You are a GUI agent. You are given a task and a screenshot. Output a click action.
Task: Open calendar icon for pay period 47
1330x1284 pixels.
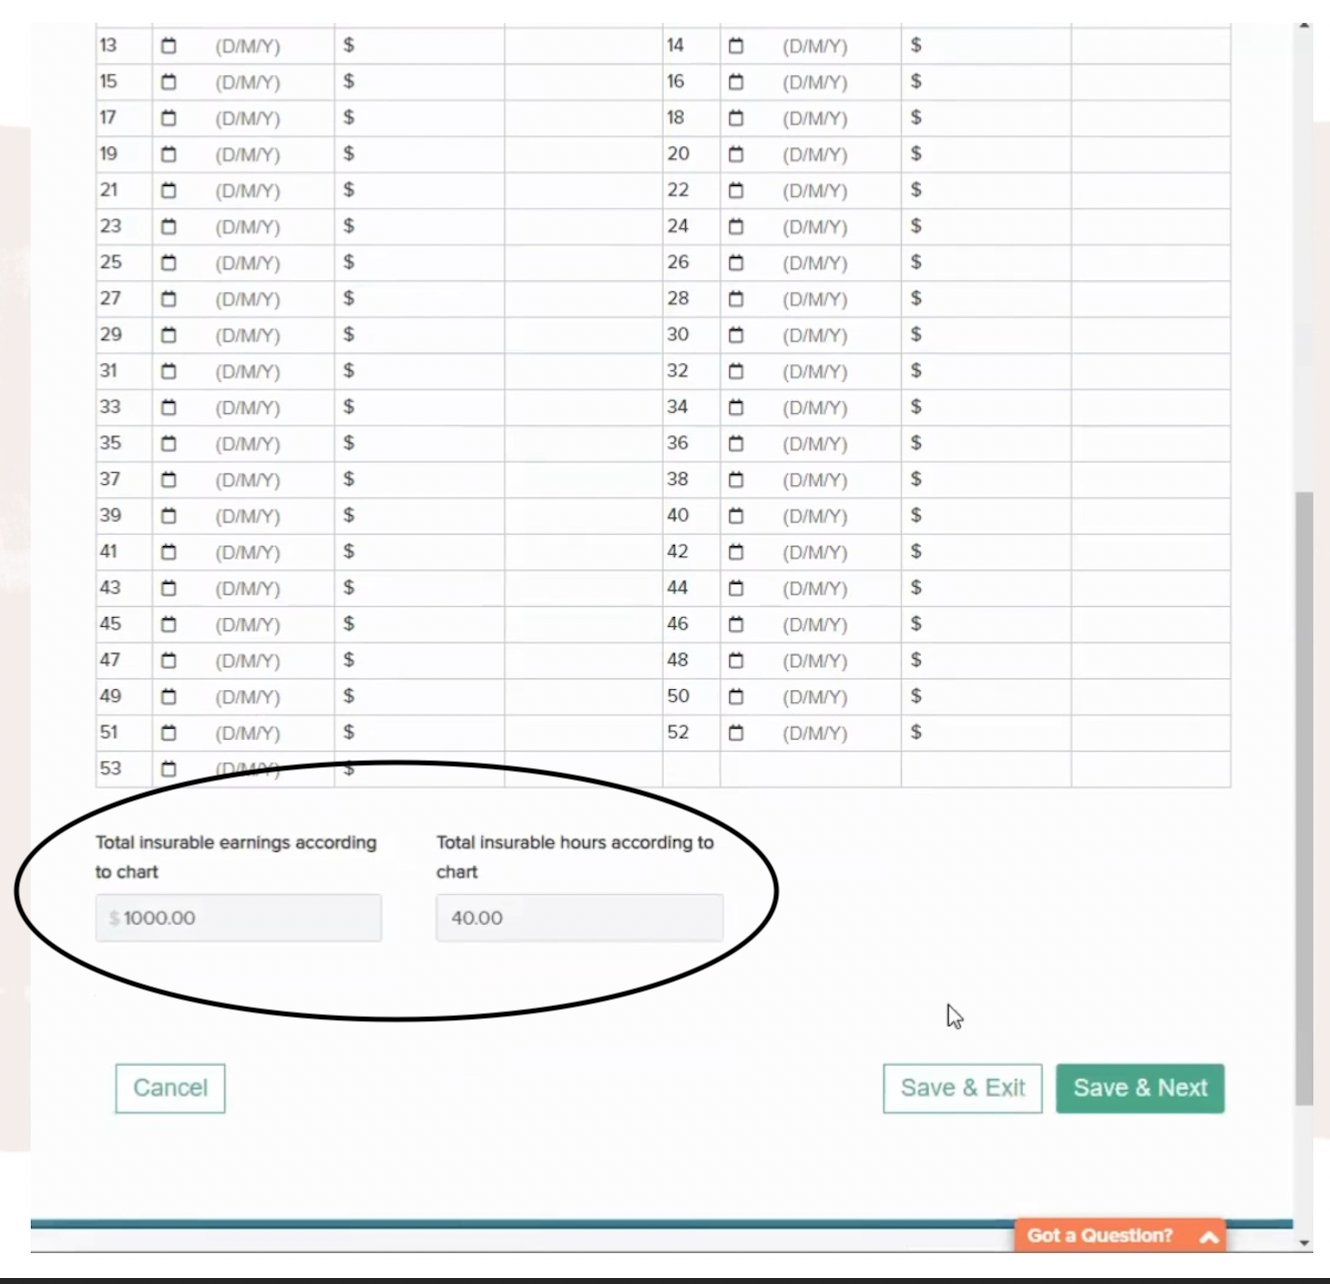(168, 660)
